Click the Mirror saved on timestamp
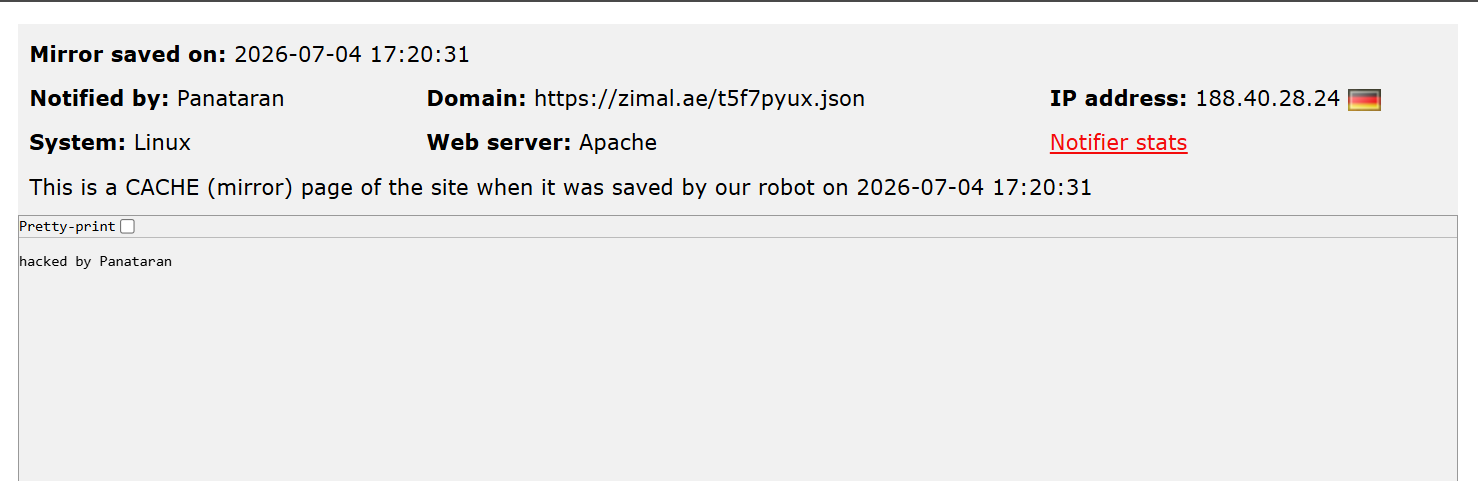1478x481 pixels. (352, 55)
